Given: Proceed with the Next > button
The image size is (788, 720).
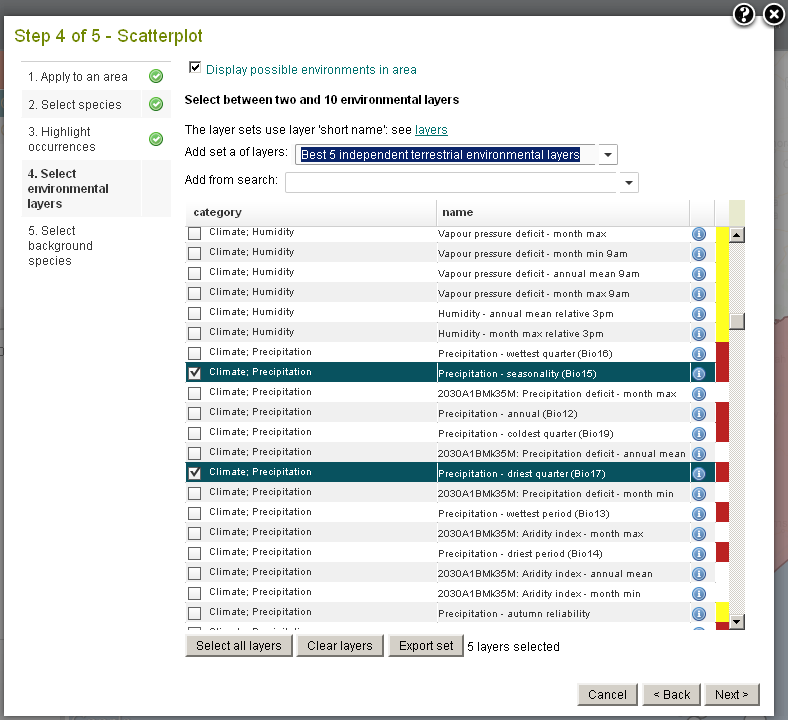Looking at the screenshot, I should point(731,695).
